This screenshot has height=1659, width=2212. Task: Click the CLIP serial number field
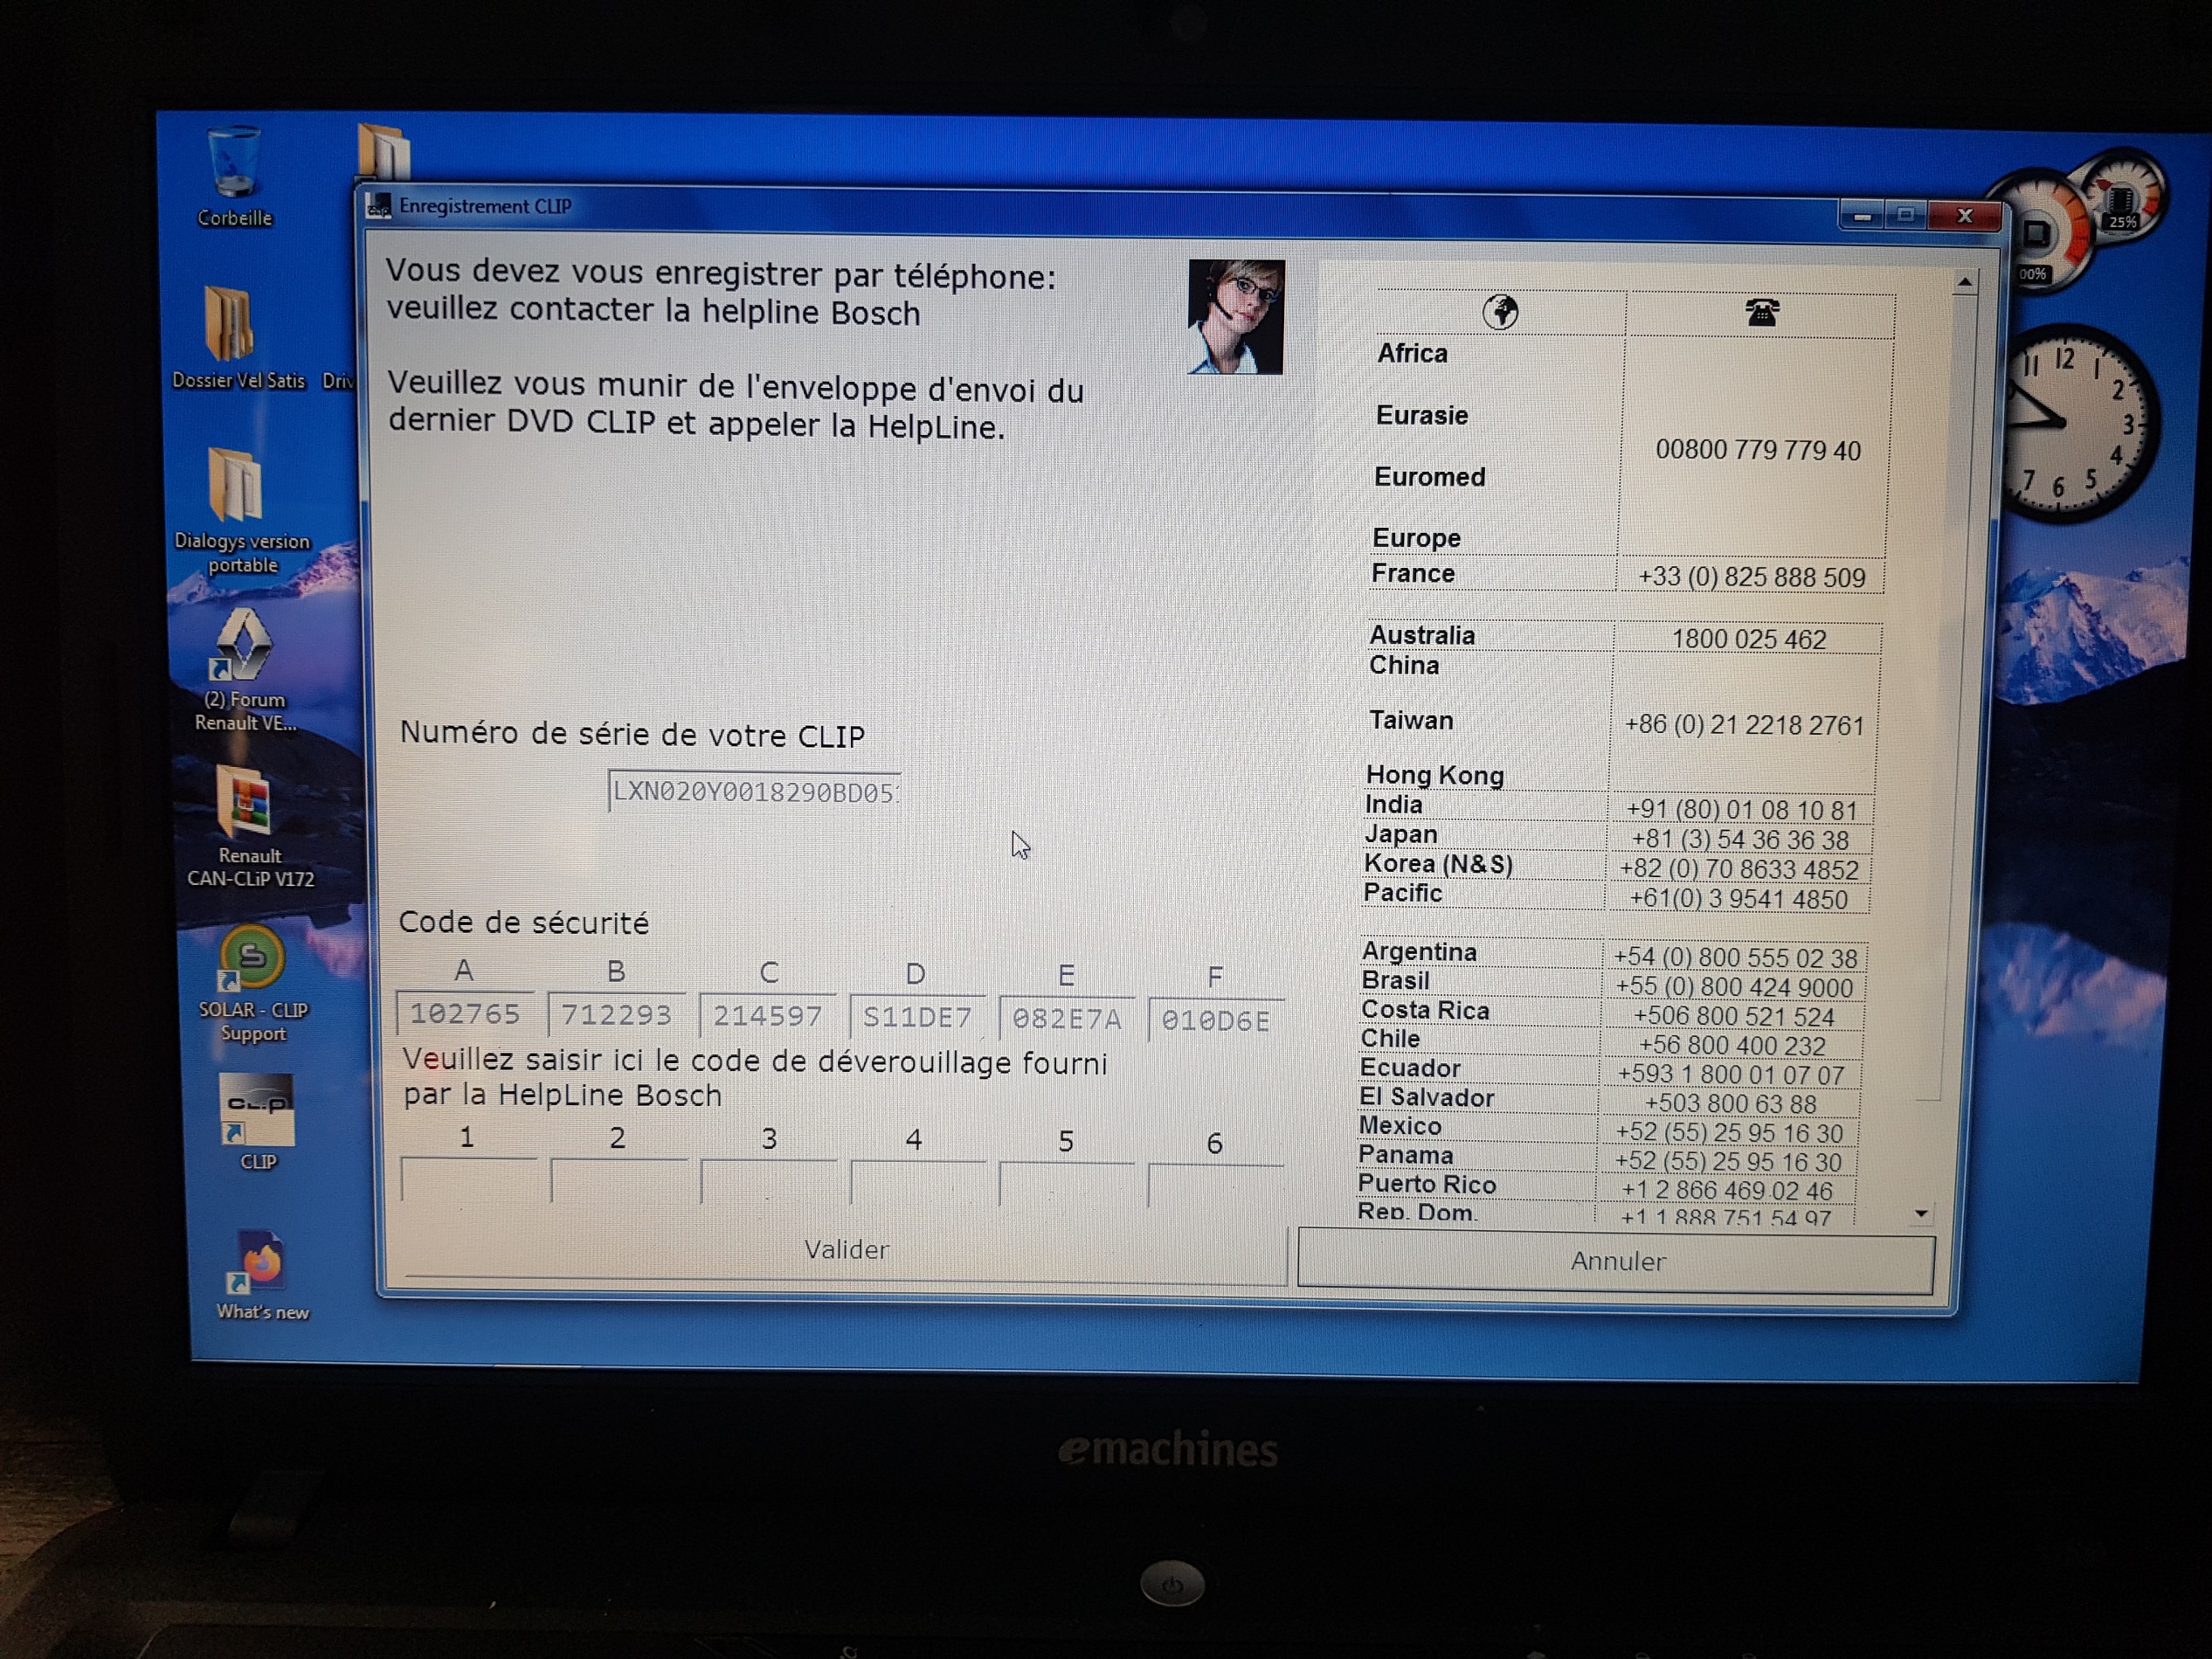point(754,792)
